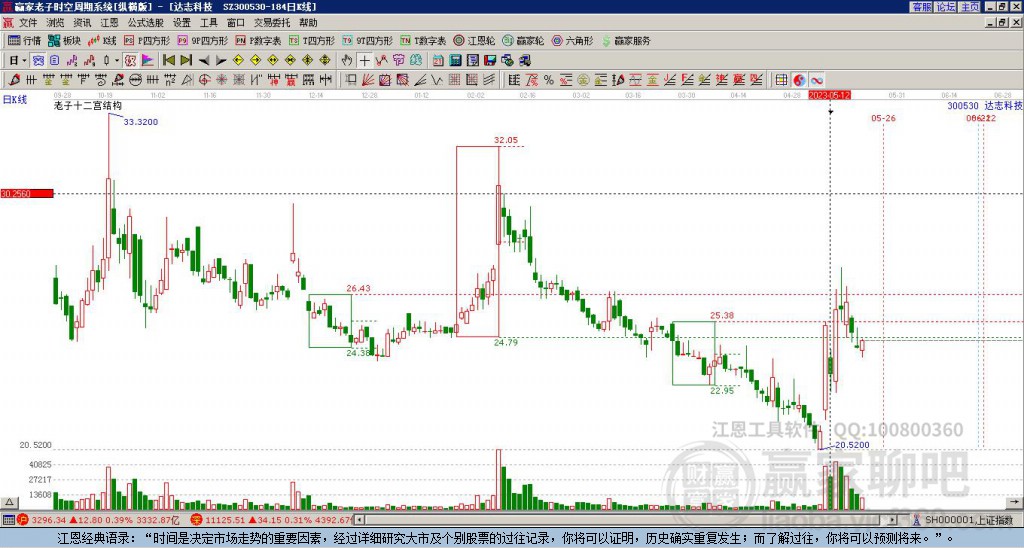
Task: Click the red 30.2560 price tag
Action: (x=27, y=193)
